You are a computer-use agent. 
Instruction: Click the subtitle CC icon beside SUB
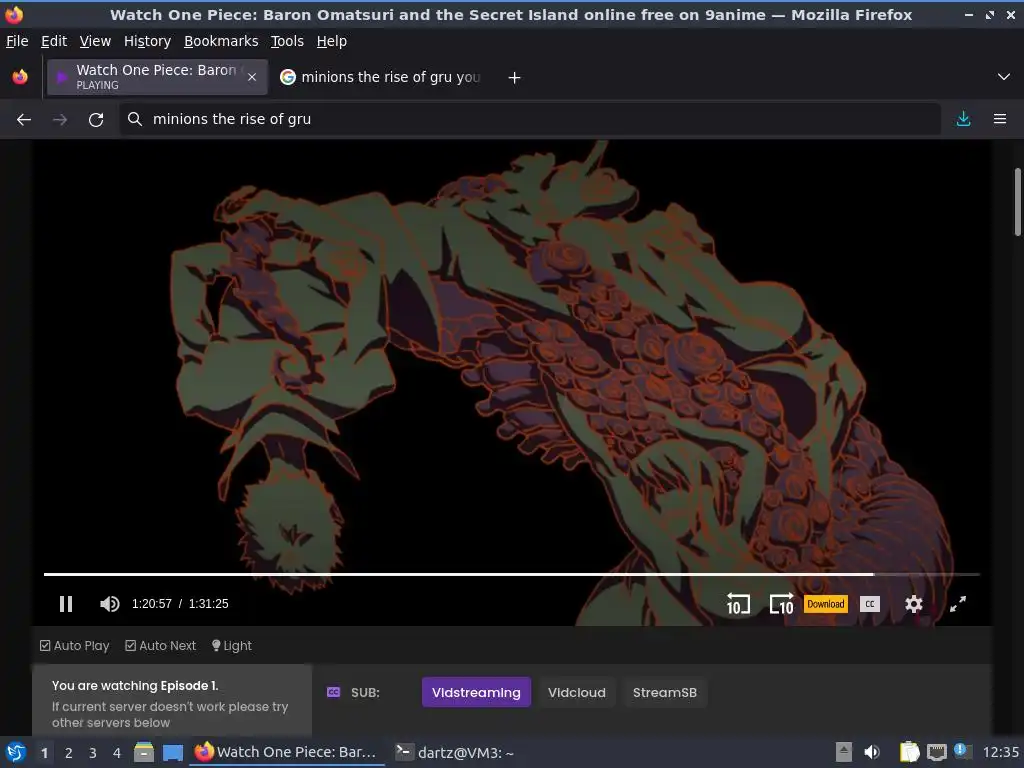click(333, 692)
